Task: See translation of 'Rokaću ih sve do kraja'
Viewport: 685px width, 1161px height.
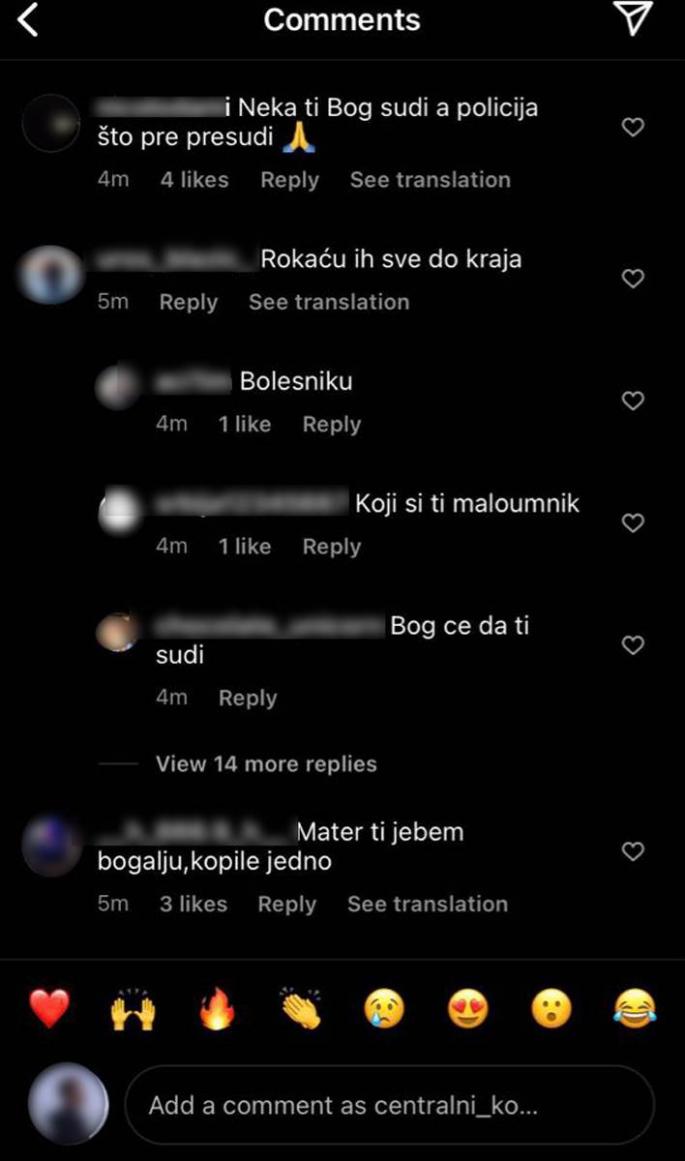Action: (x=329, y=301)
